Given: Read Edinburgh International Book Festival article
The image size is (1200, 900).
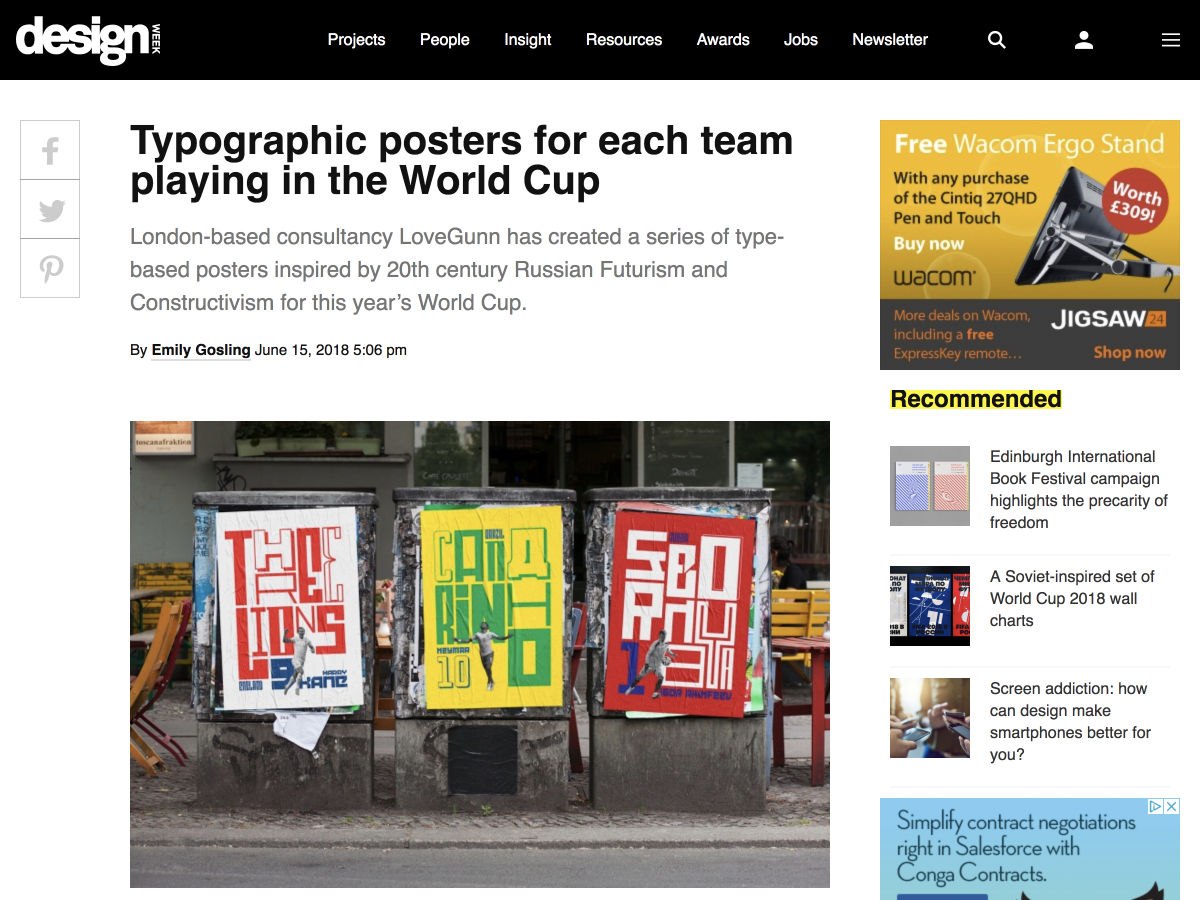Looking at the screenshot, I should pyautogui.click(x=1079, y=489).
